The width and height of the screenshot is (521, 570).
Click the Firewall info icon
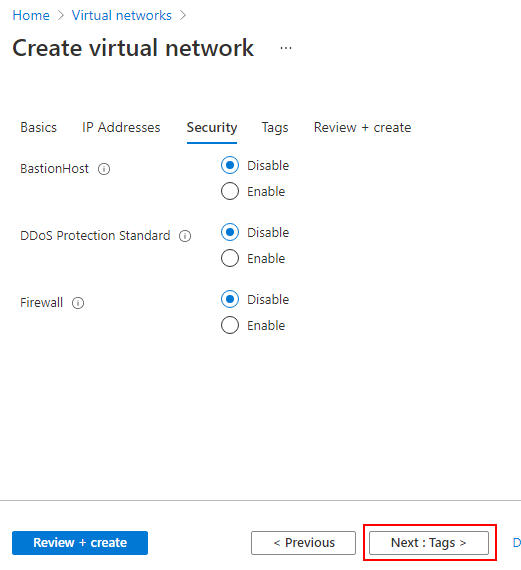pos(78,303)
